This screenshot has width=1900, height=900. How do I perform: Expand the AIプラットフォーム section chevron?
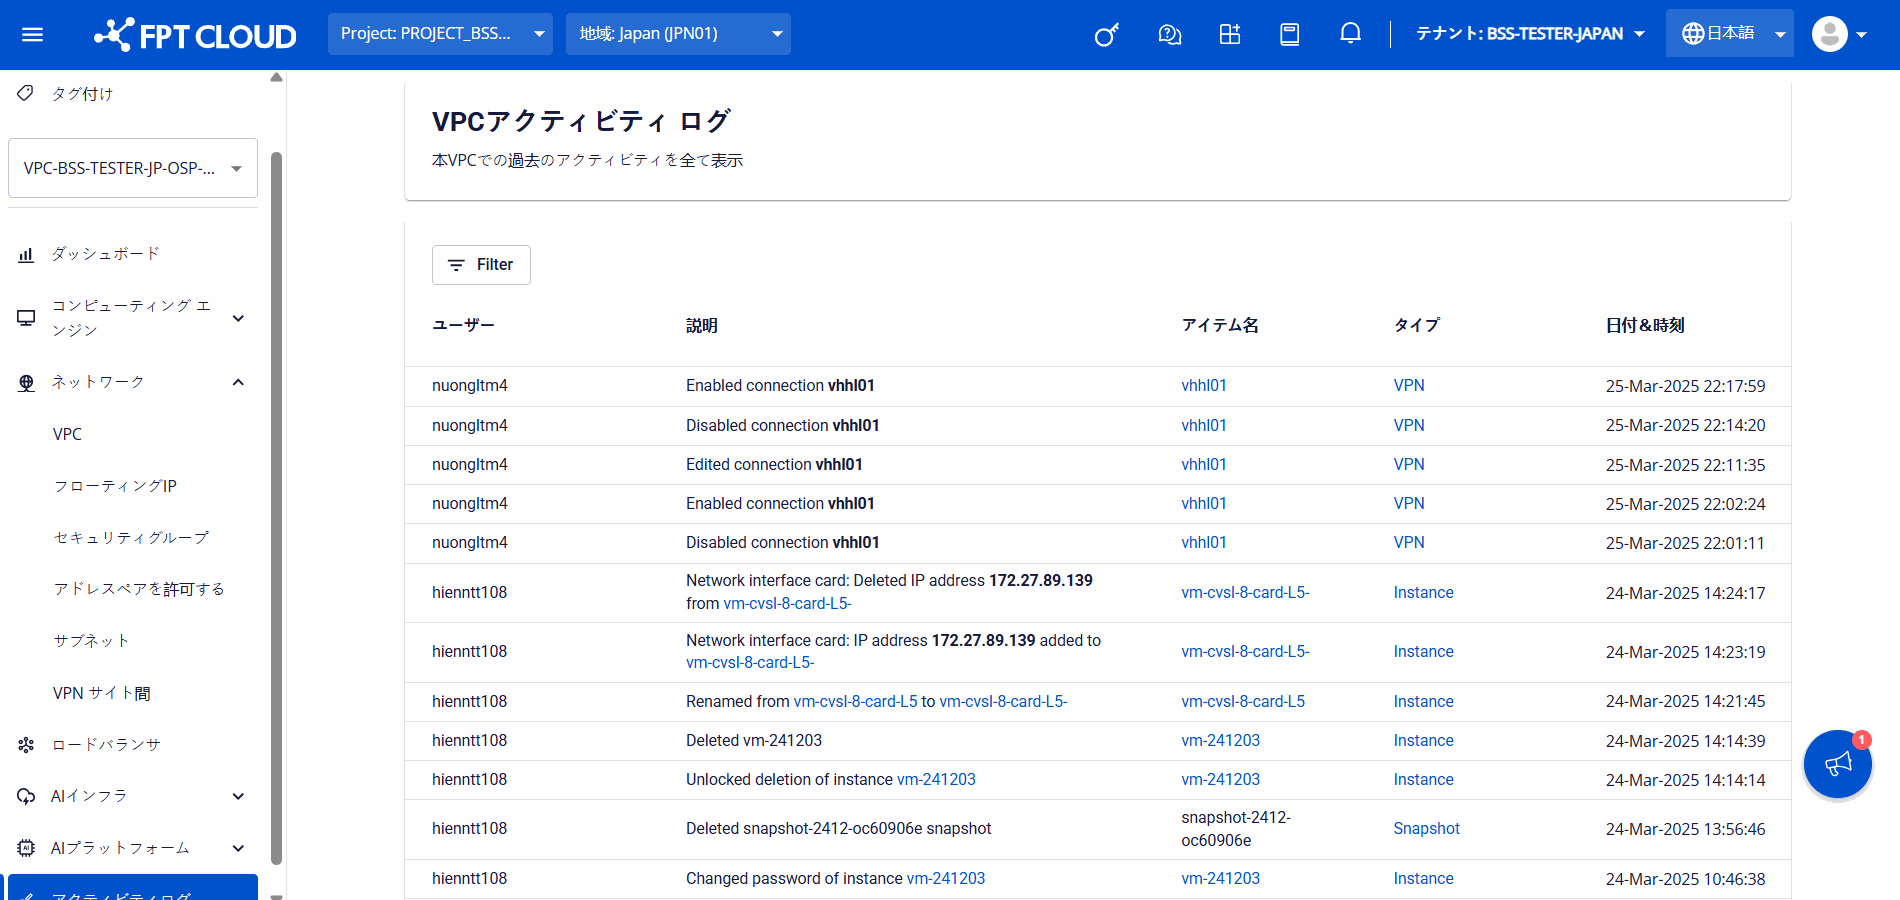coord(238,848)
